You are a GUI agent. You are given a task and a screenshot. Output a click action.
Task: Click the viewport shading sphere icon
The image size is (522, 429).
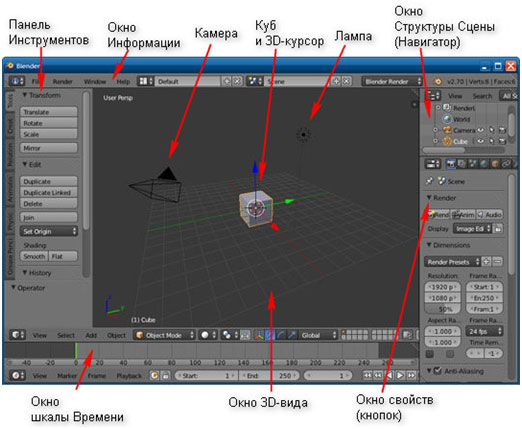pyautogui.click(x=208, y=335)
